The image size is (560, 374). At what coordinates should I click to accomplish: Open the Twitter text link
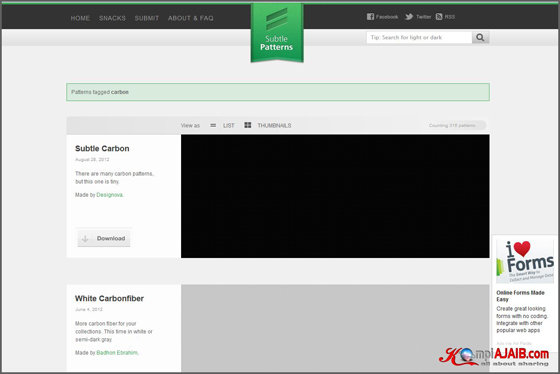point(423,17)
